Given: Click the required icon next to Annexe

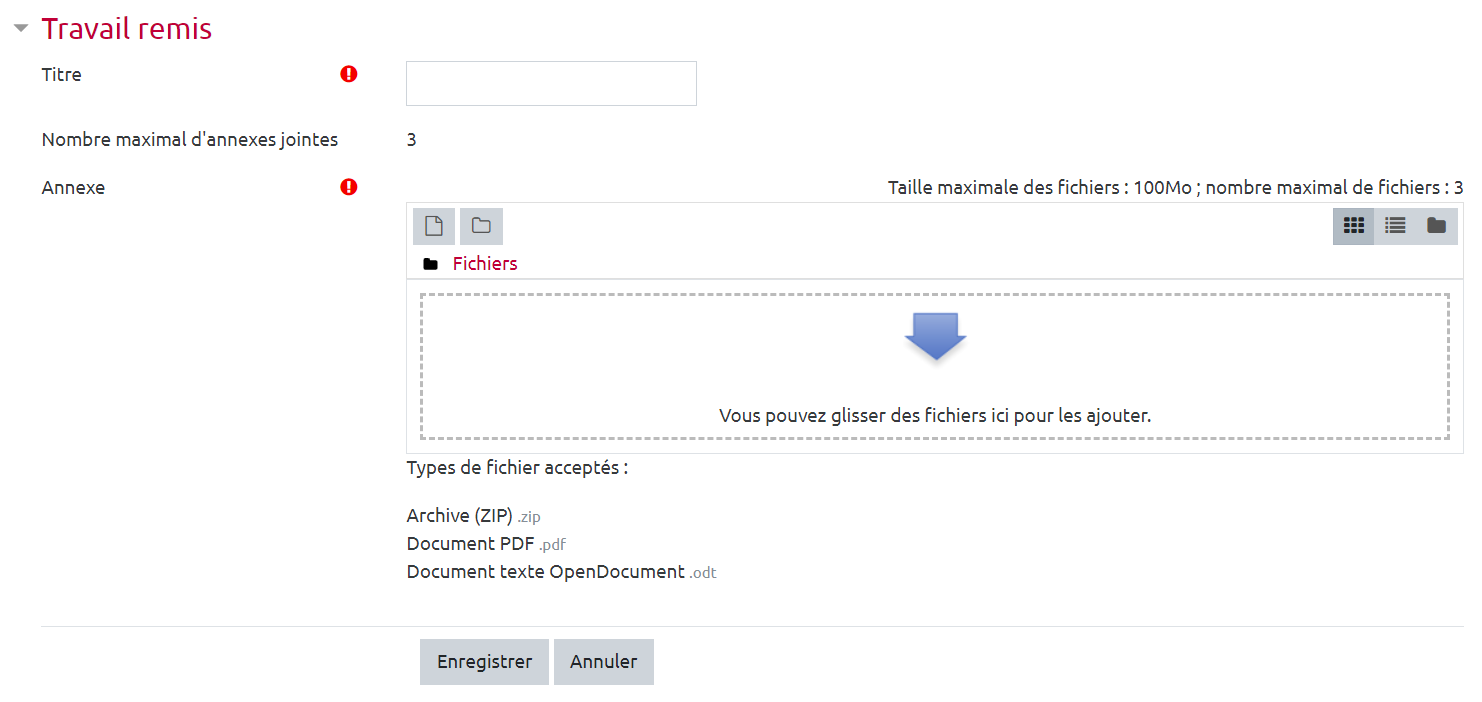Looking at the screenshot, I should [349, 187].
